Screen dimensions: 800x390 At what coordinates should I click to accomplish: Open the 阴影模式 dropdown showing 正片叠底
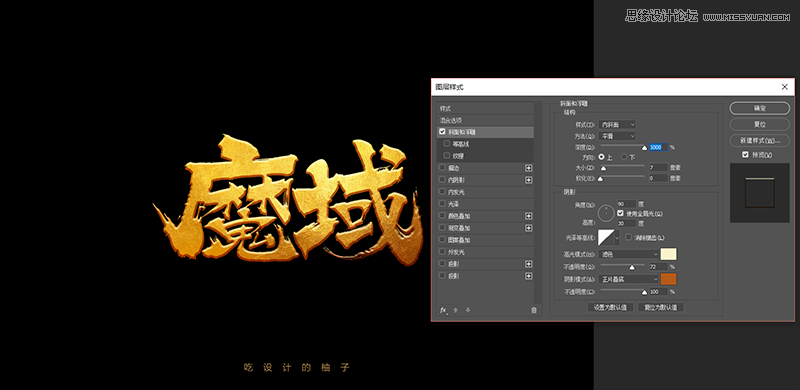pos(629,279)
